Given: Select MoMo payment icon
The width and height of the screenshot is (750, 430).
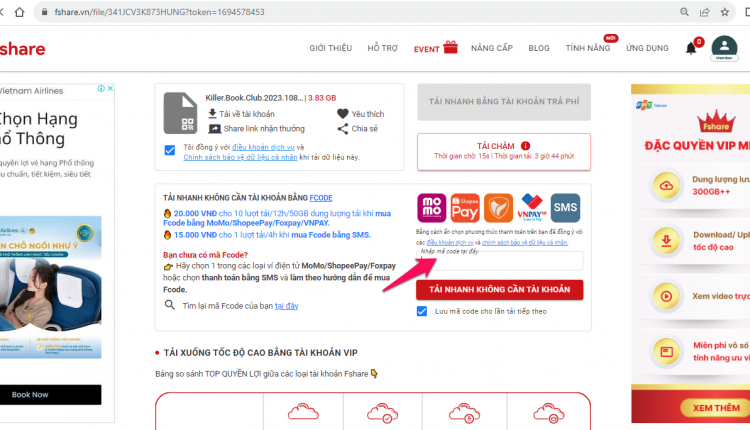Looking at the screenshot, I should (431, 208).
